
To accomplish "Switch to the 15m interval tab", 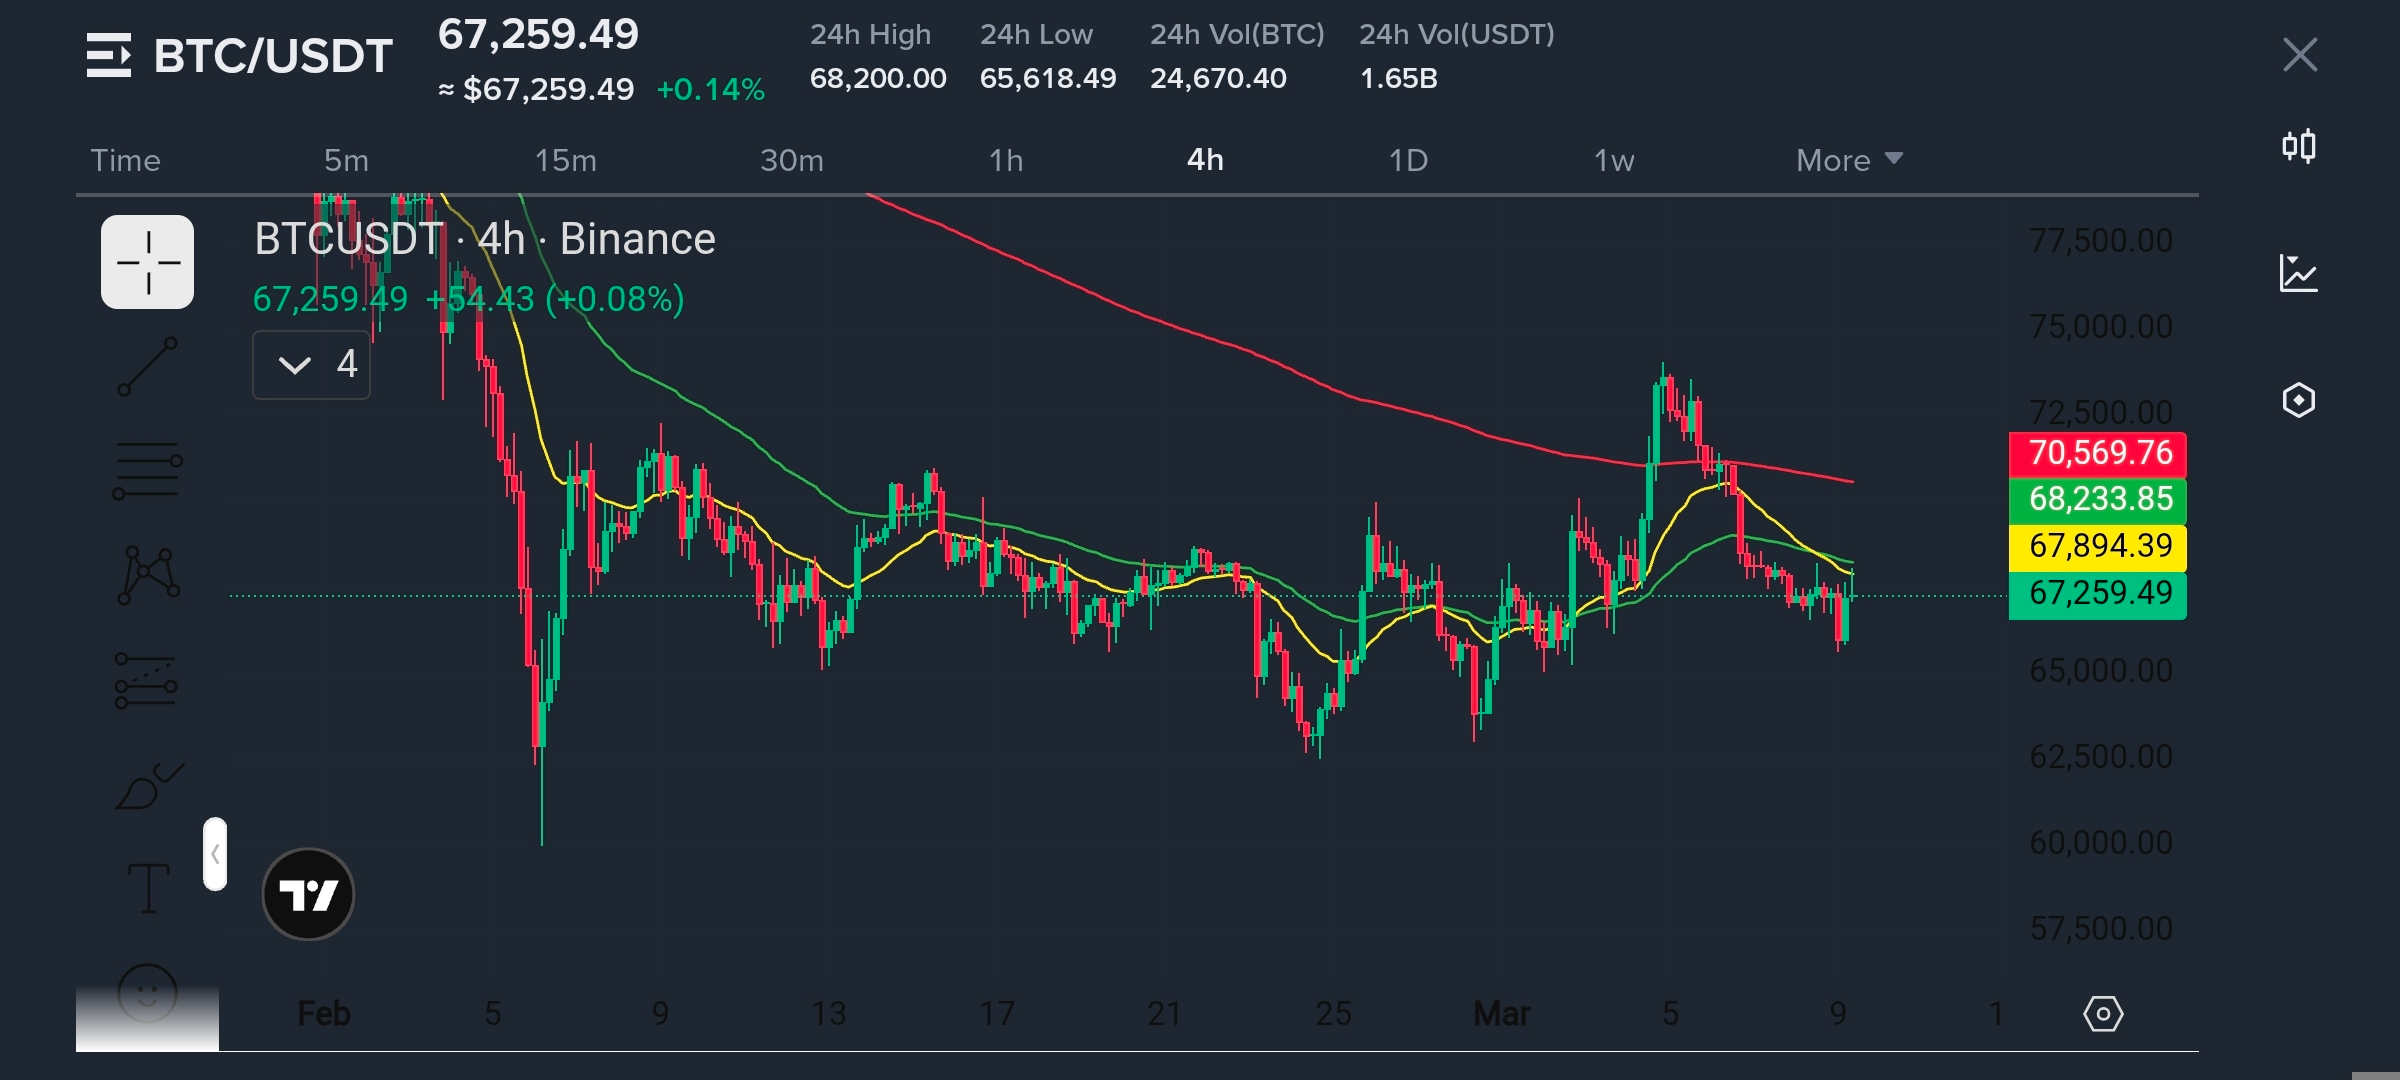I will (x=565, y=160).
